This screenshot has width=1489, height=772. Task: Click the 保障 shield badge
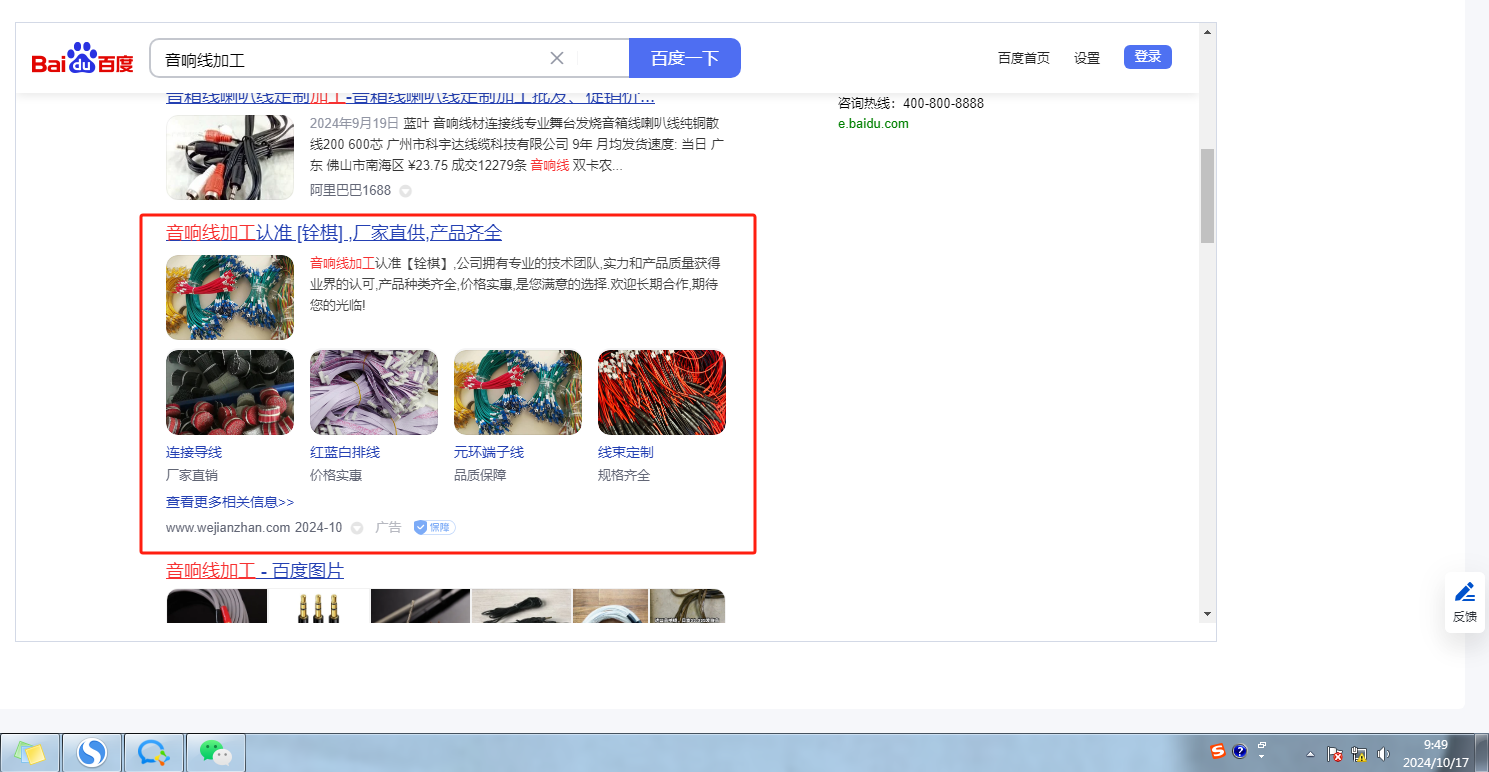(435, 527)
